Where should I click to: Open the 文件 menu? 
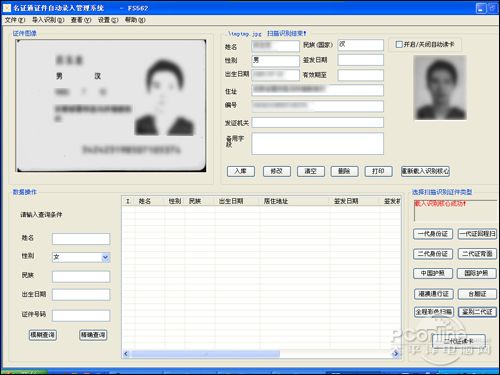coord(15,20)
